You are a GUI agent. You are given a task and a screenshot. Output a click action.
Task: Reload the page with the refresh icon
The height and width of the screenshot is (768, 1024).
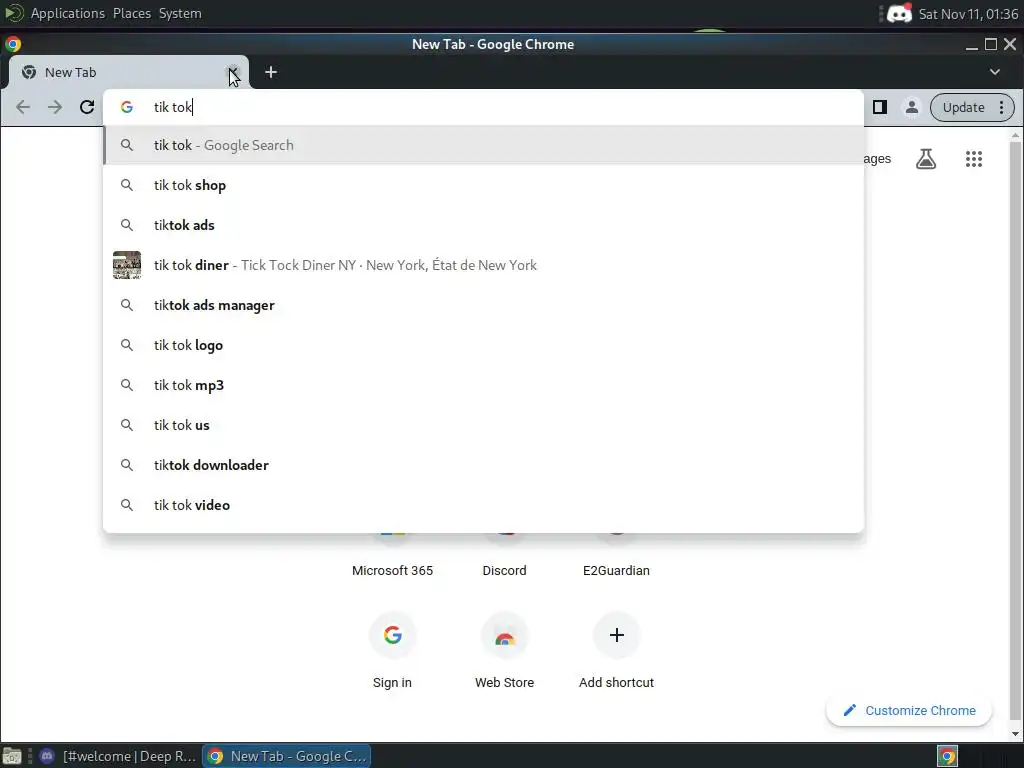point(87,107)
